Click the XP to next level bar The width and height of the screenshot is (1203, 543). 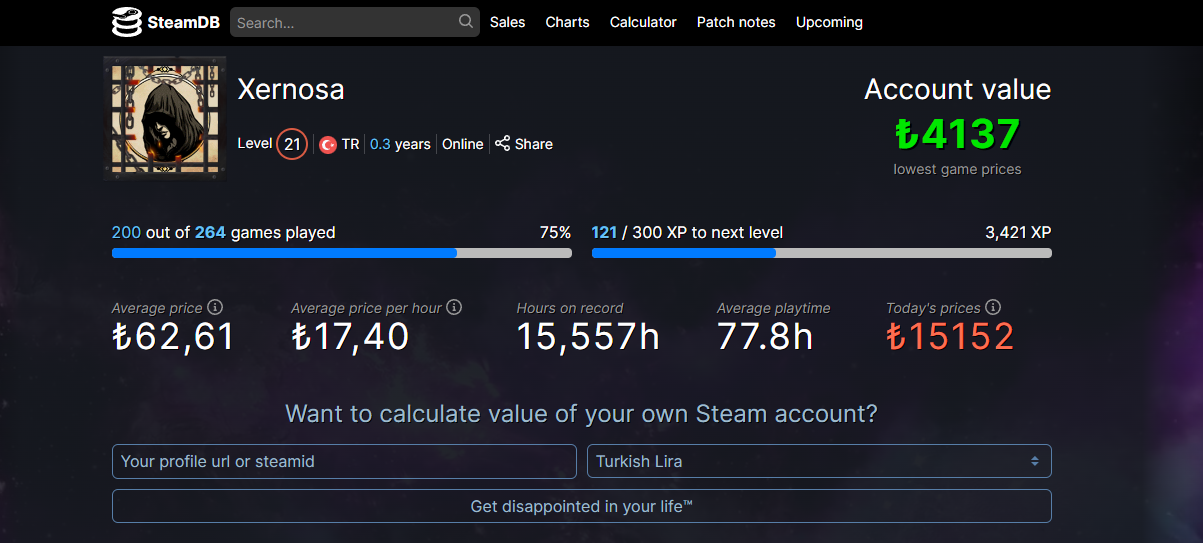point(821,253)
